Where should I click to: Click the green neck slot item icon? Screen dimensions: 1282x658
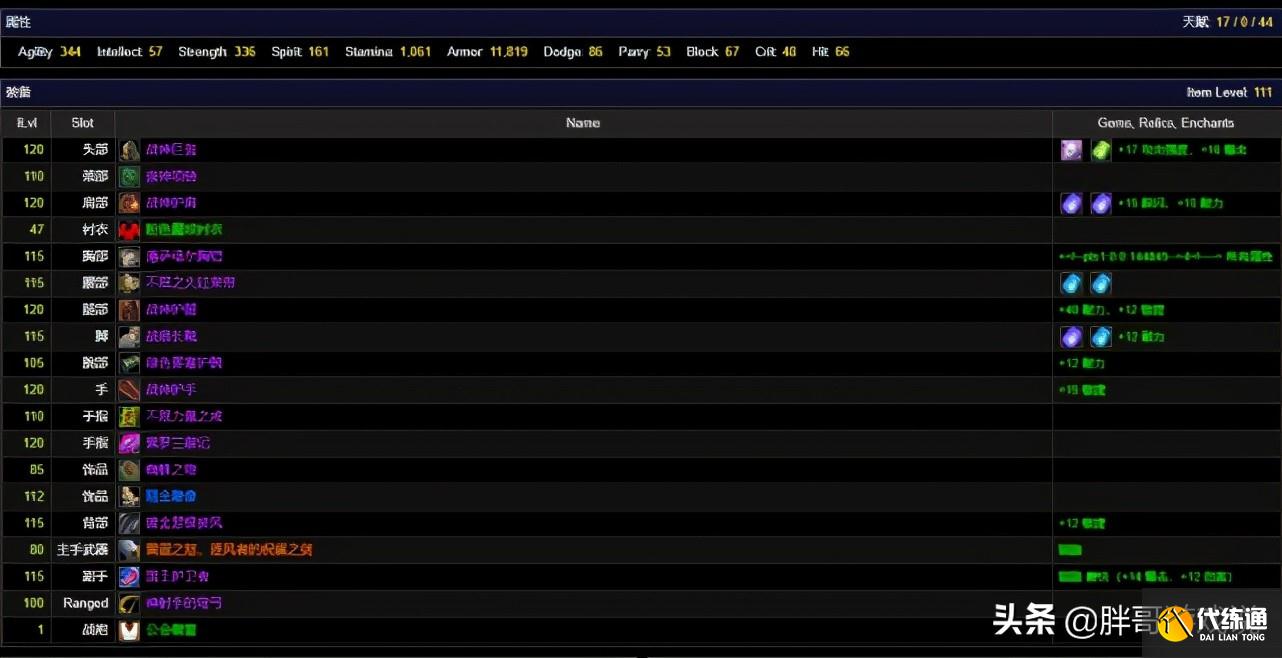[x=129, y=177]
